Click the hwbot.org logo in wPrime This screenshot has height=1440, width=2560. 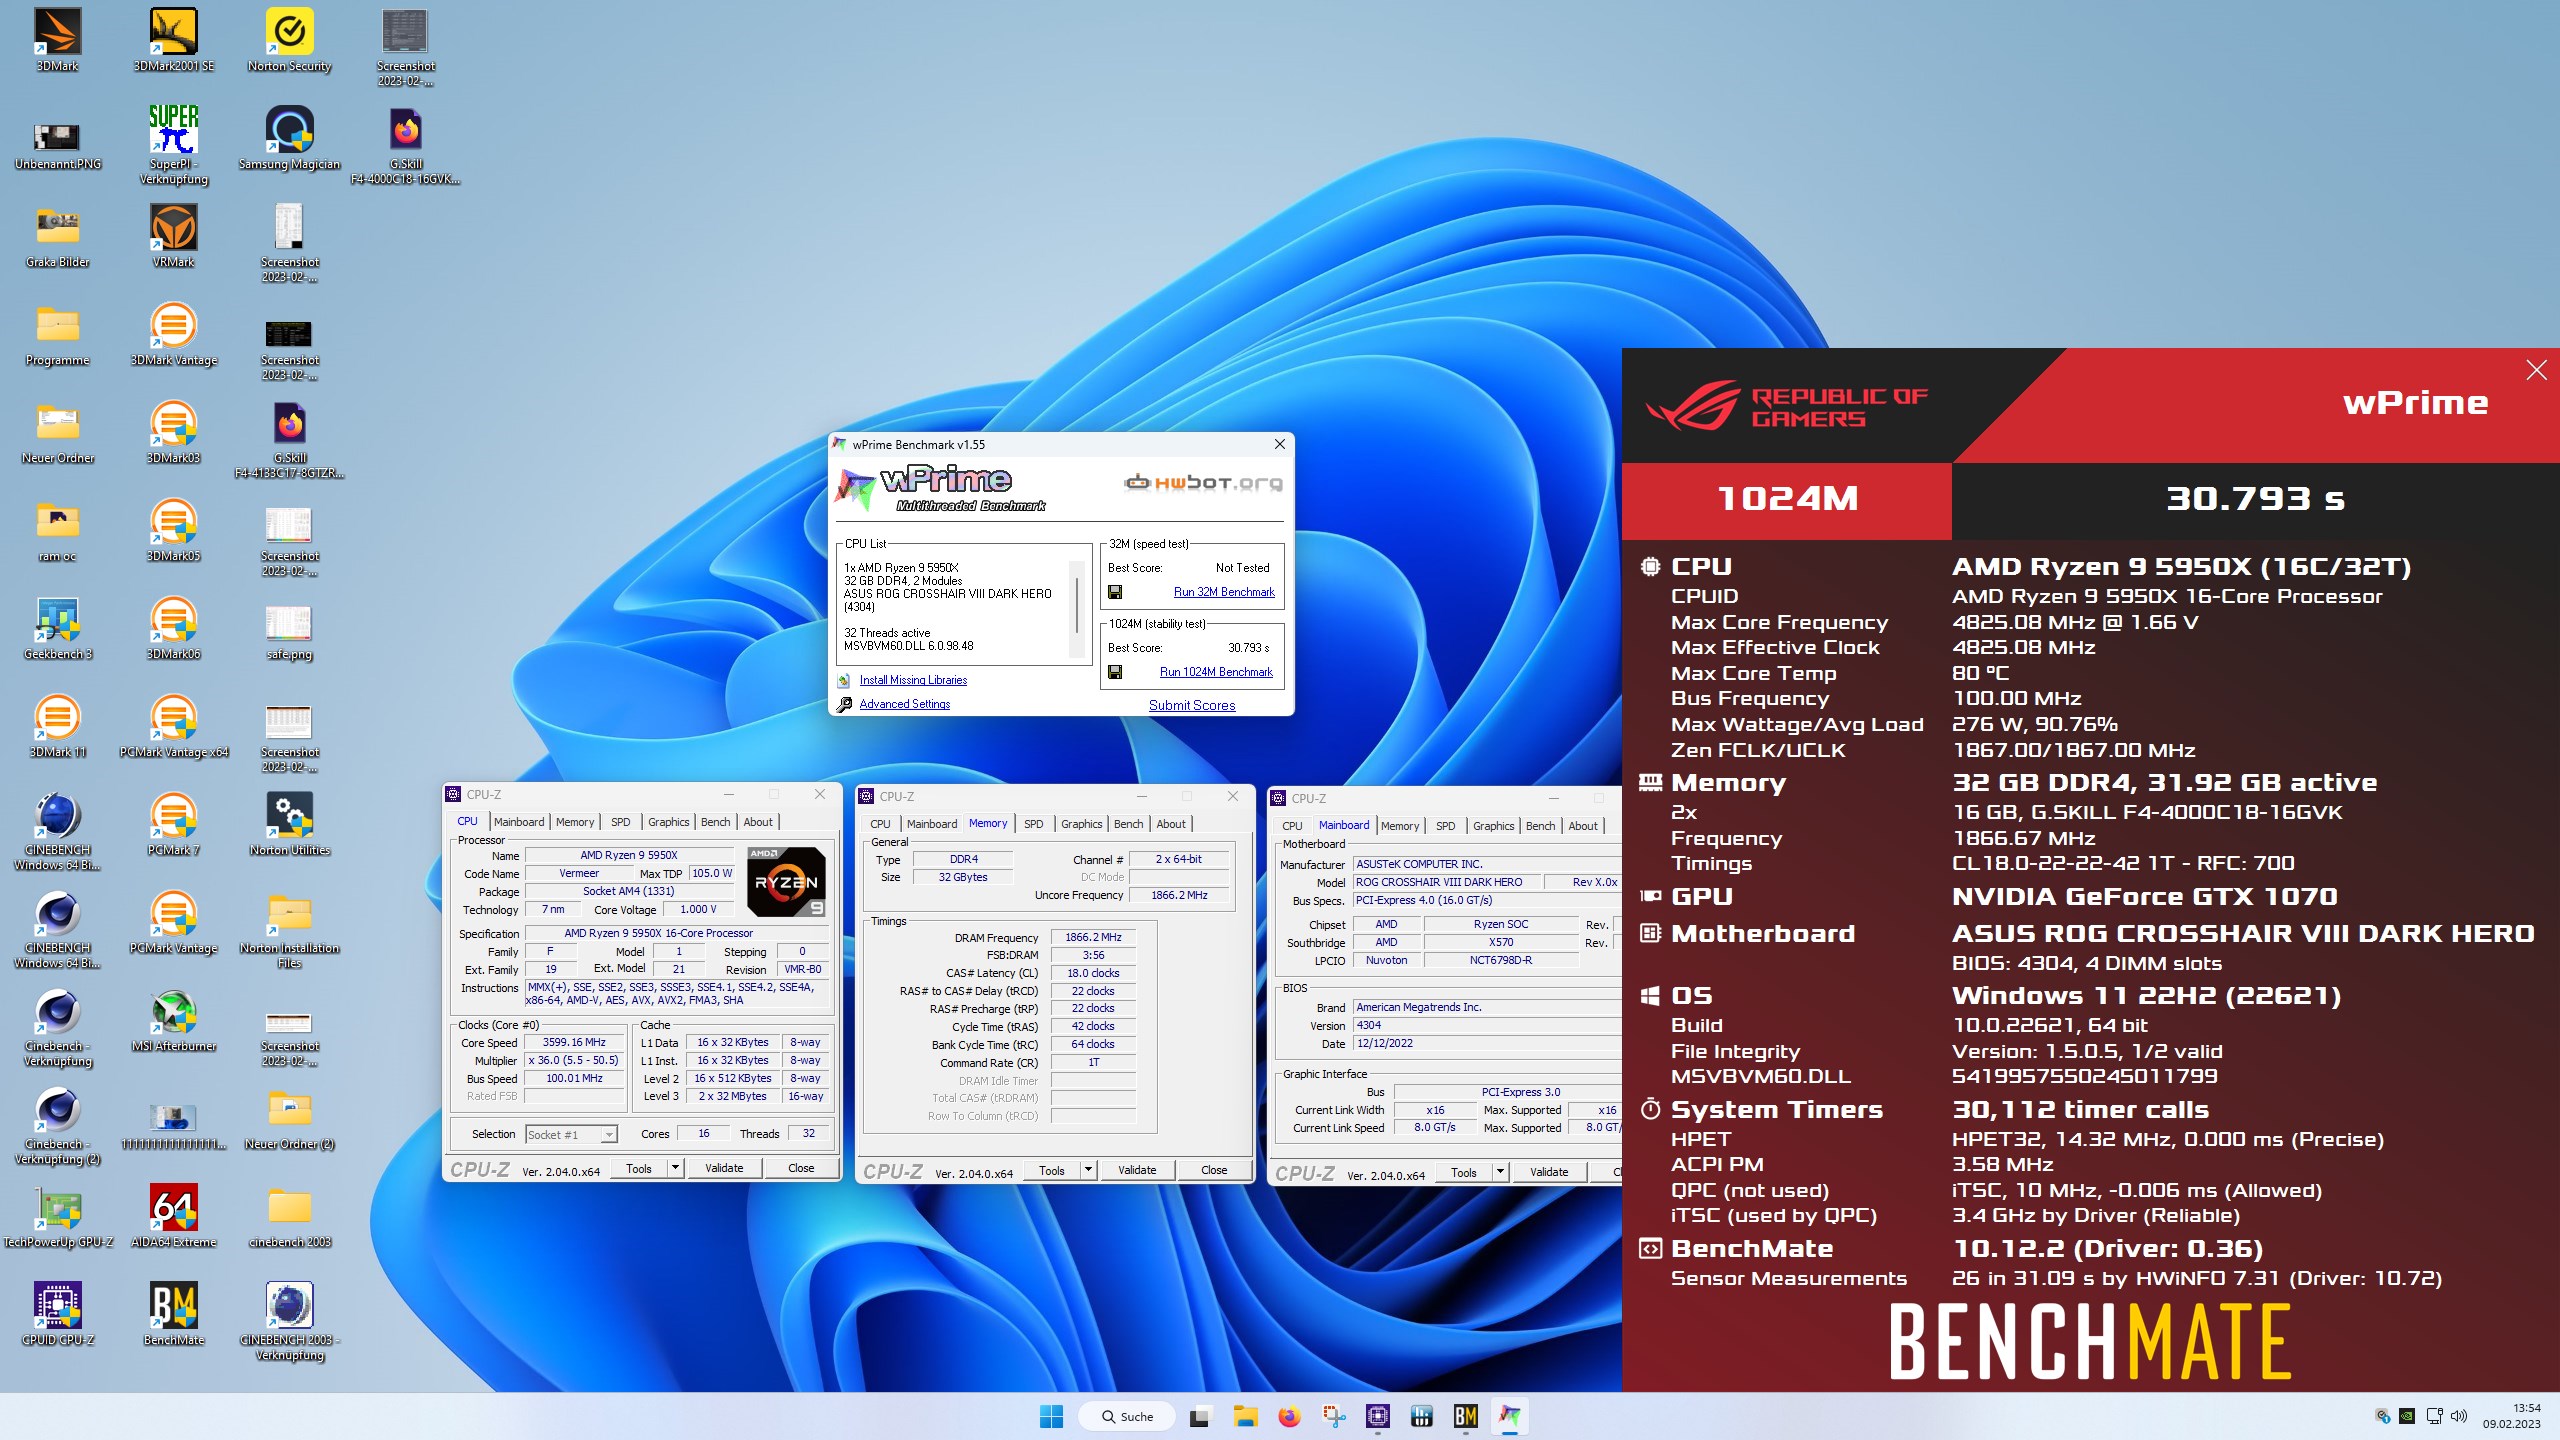point(1203,483)
